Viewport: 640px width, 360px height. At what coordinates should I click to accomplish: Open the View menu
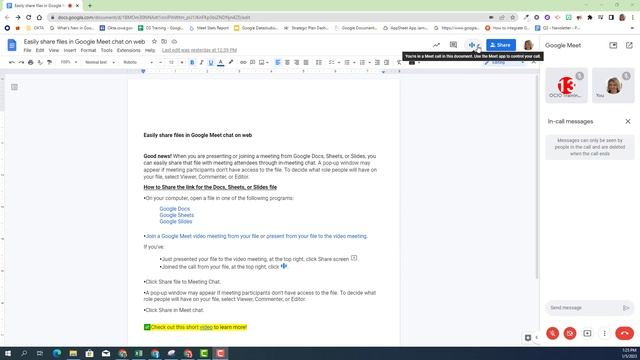coord(54,50)
